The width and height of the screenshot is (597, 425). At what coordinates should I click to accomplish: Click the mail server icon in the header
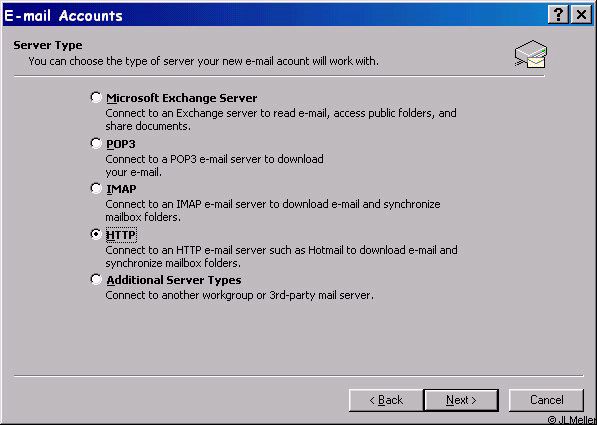[531, 54]
